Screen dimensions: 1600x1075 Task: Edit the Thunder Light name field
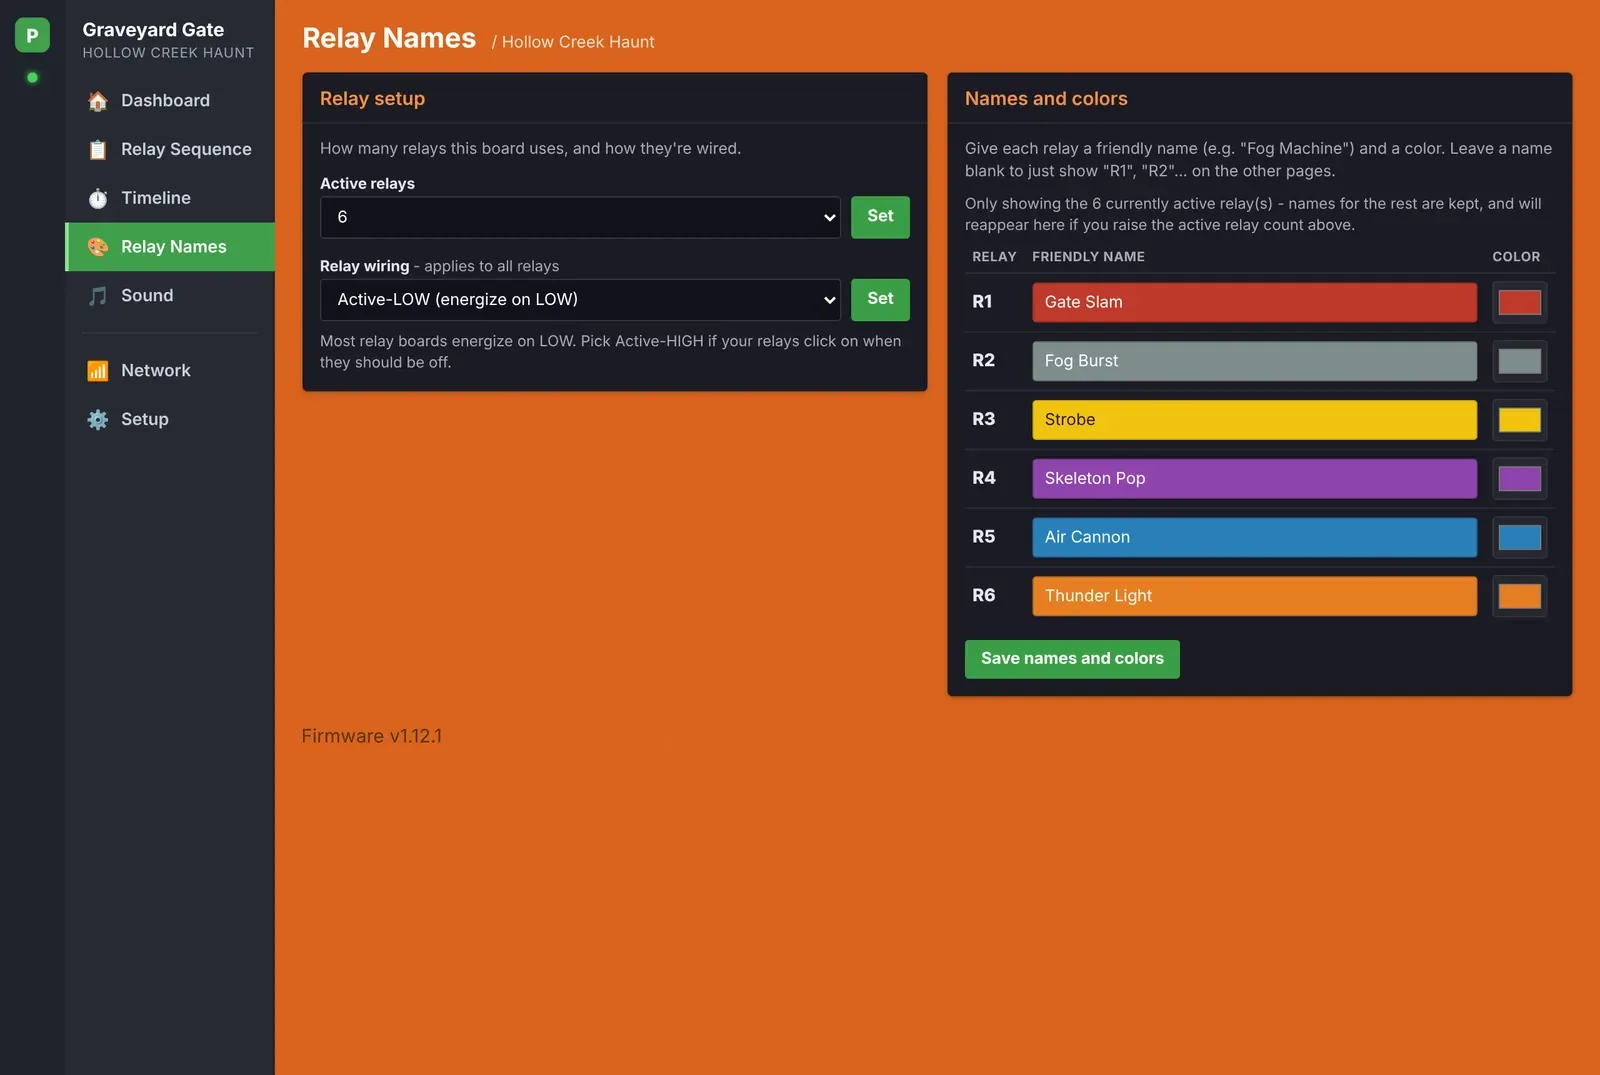(1254, 596)
